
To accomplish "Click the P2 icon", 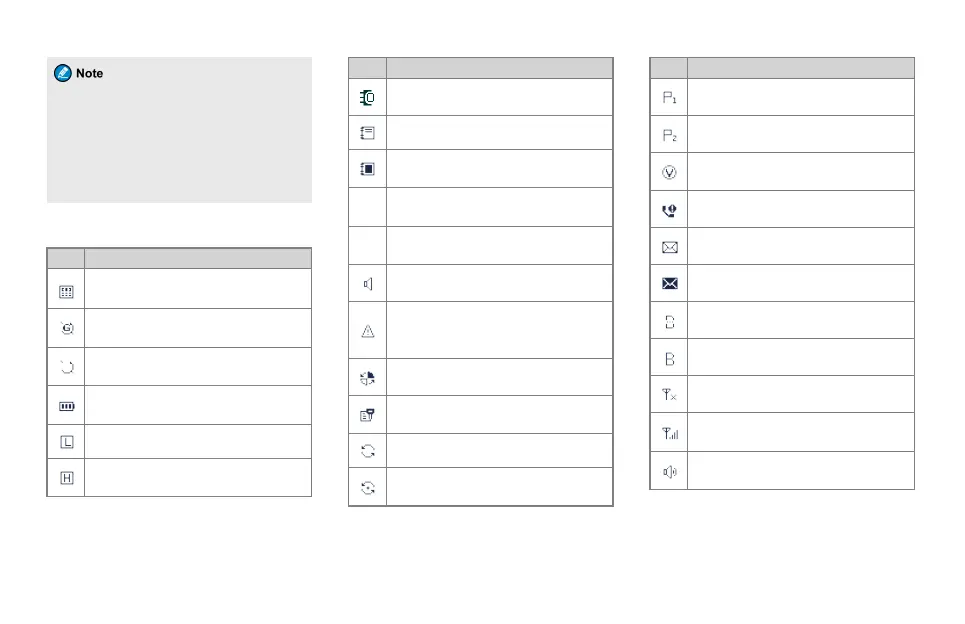I will pos(669,135).
